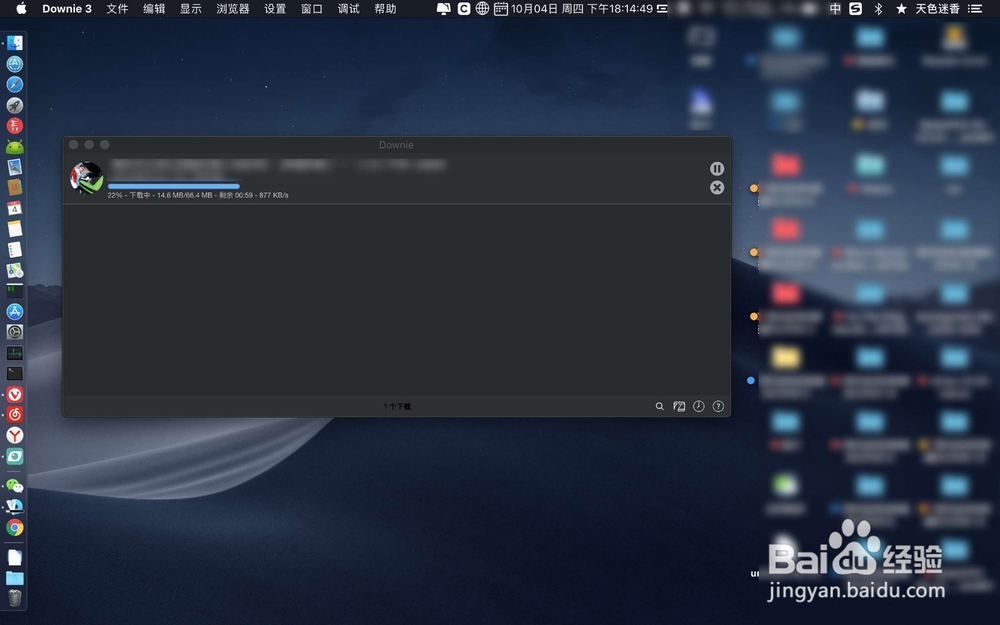This screenshot has width=1000, height=625.
Task: Open Maps icon in the Dock
Action: (x=15, y=270)
